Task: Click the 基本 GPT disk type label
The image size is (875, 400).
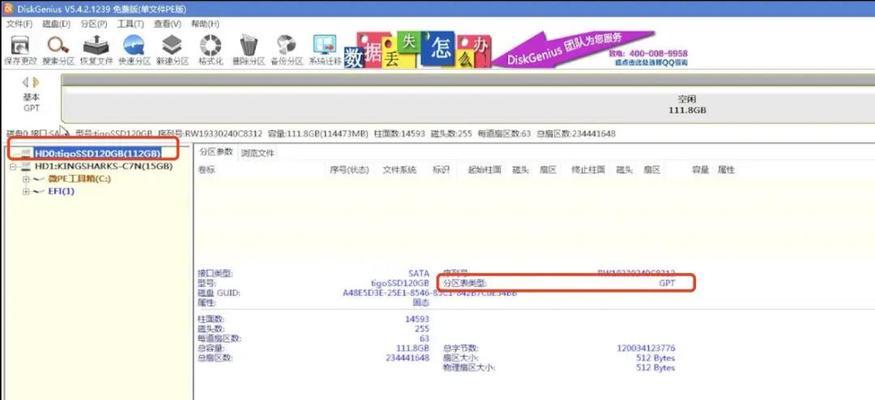Action: coord(31,102)
